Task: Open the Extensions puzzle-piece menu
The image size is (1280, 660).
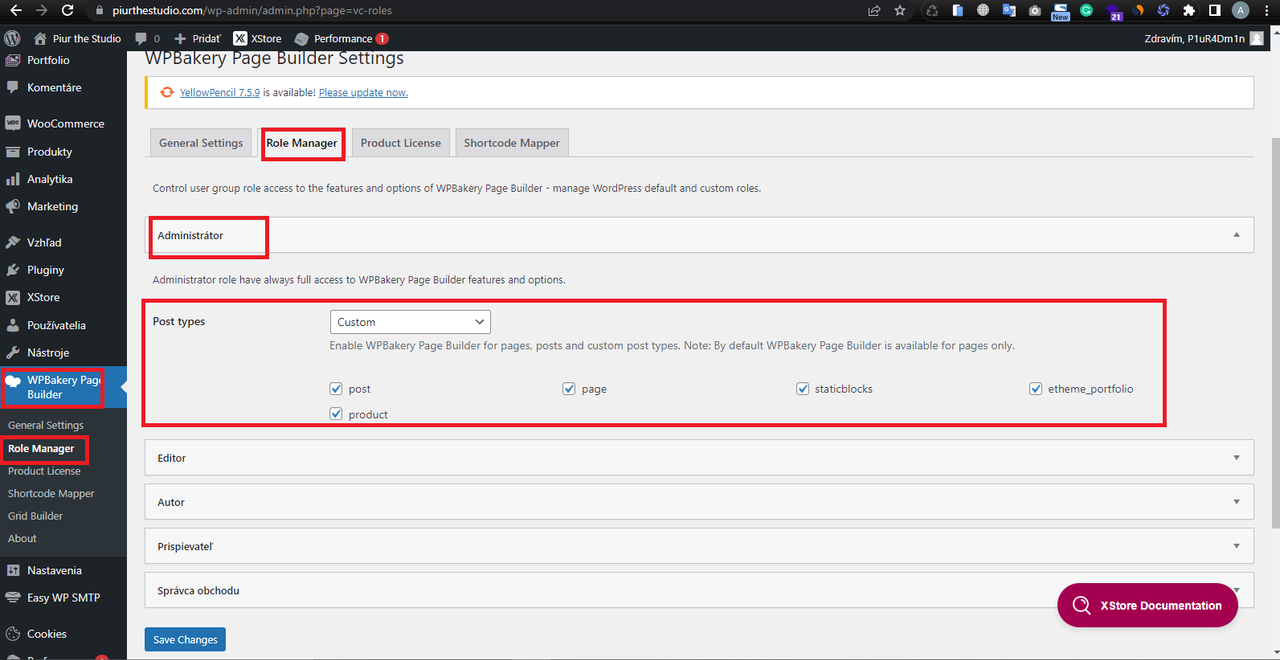Action: 1189,10
